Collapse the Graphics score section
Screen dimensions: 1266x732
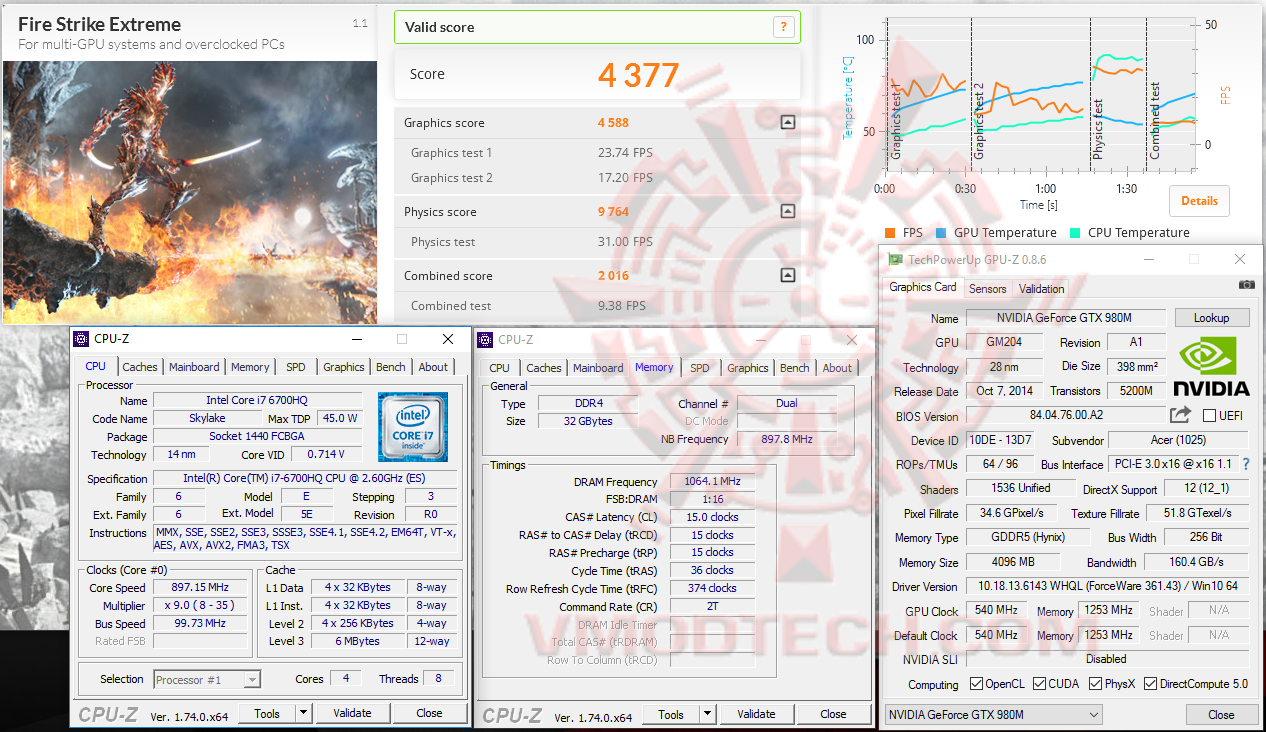click(788, 123)
